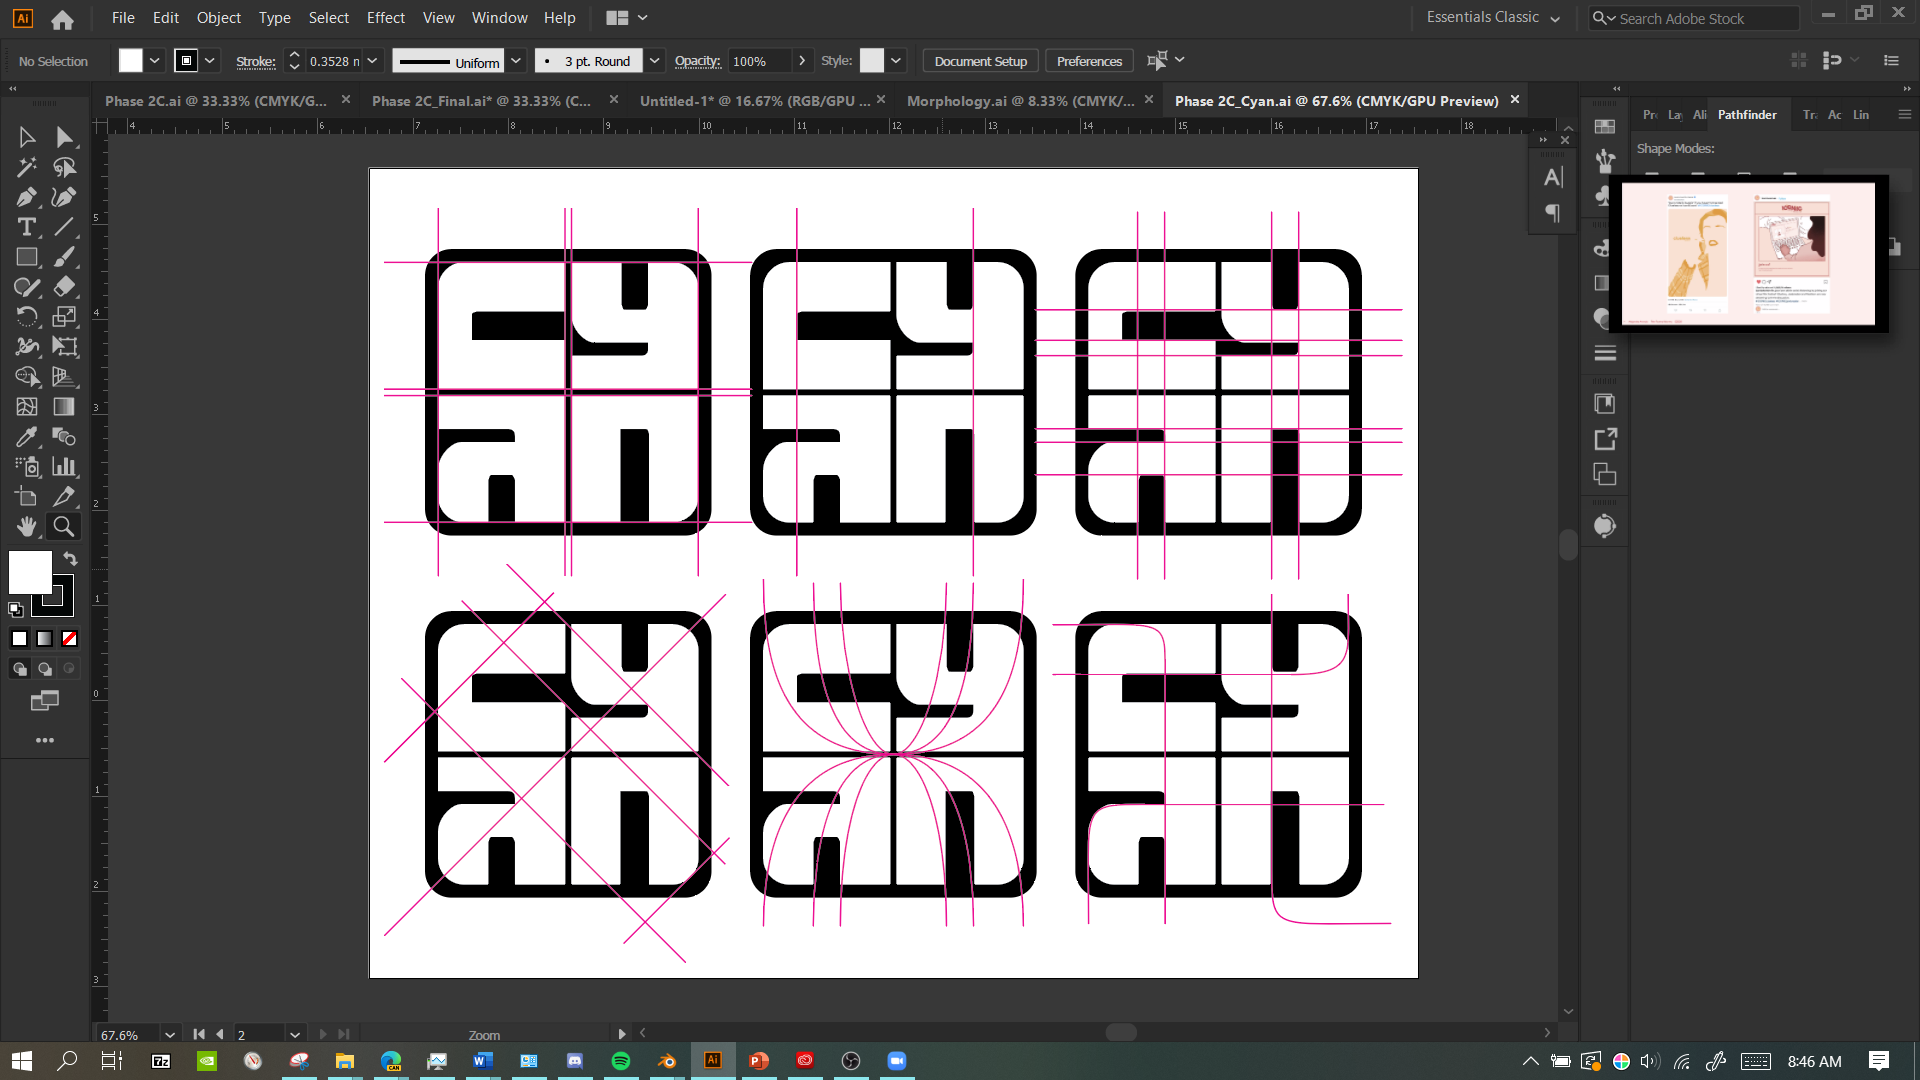
Task: Select the Rotate tool
Action: [27, 317]
